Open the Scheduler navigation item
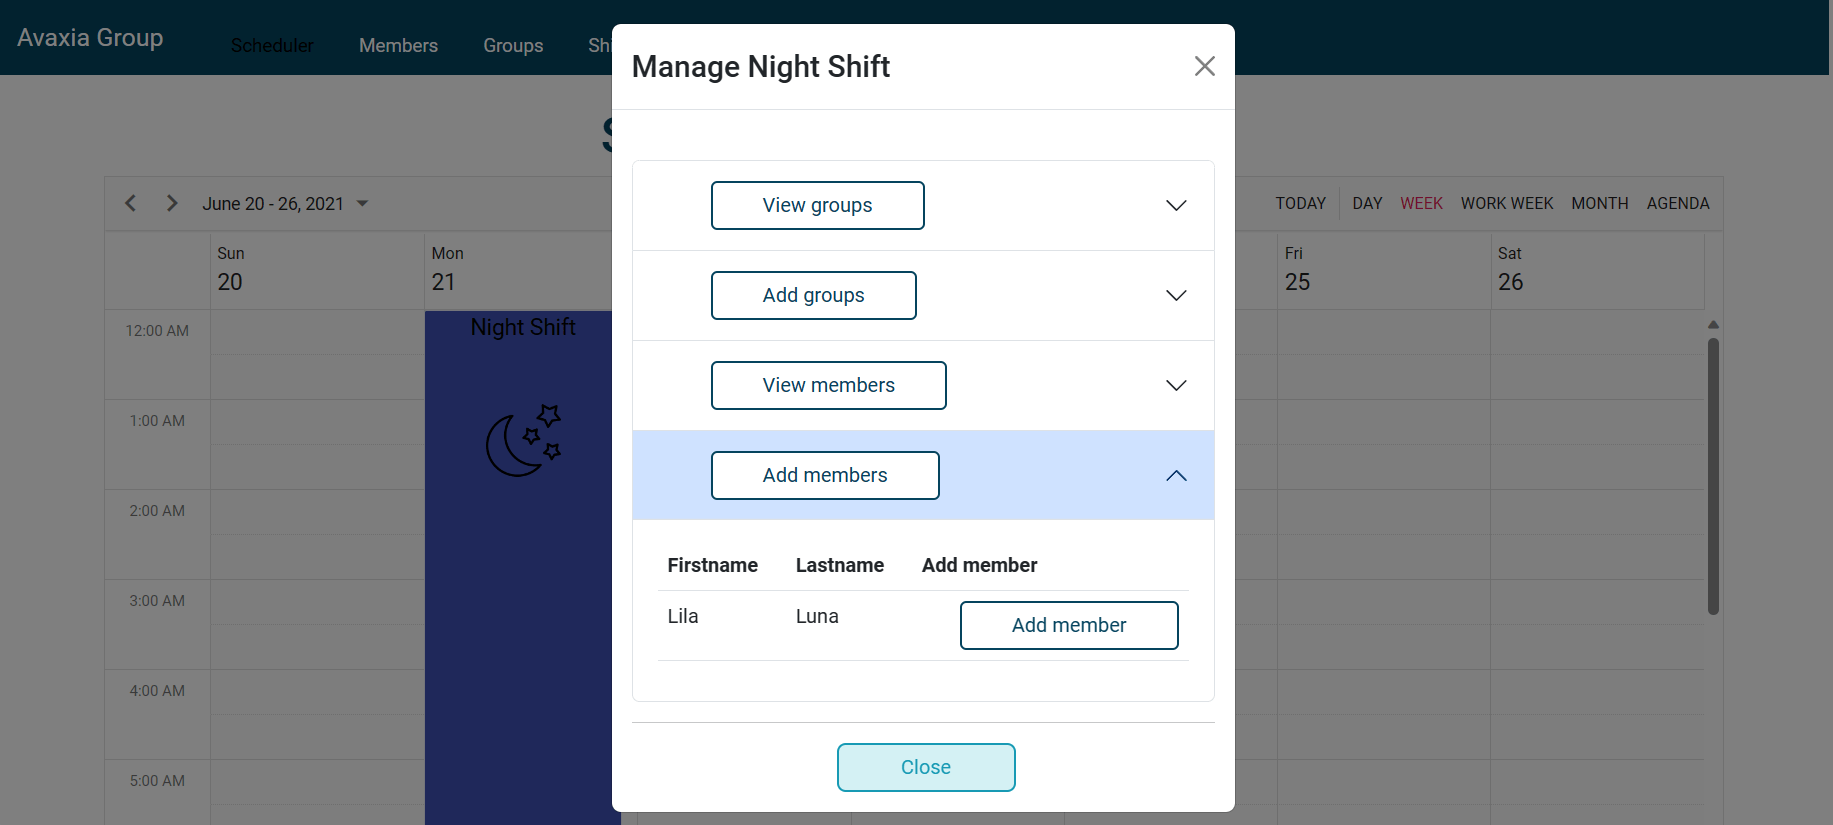Viewport: 1833px width, 825px height. point(272,45)
